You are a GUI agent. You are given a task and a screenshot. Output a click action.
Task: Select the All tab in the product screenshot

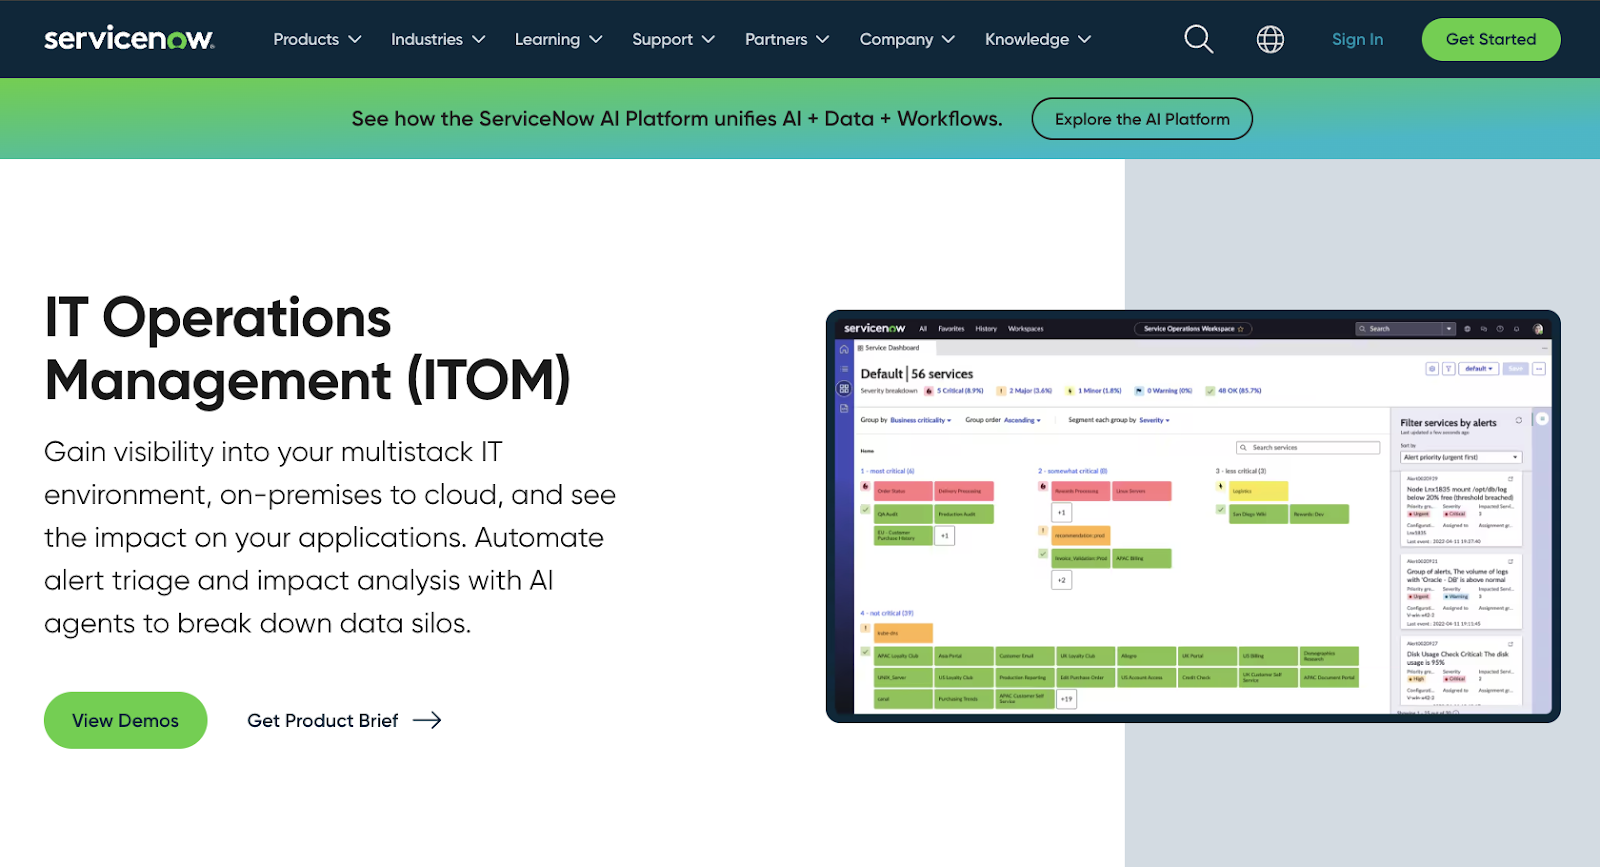923,328
